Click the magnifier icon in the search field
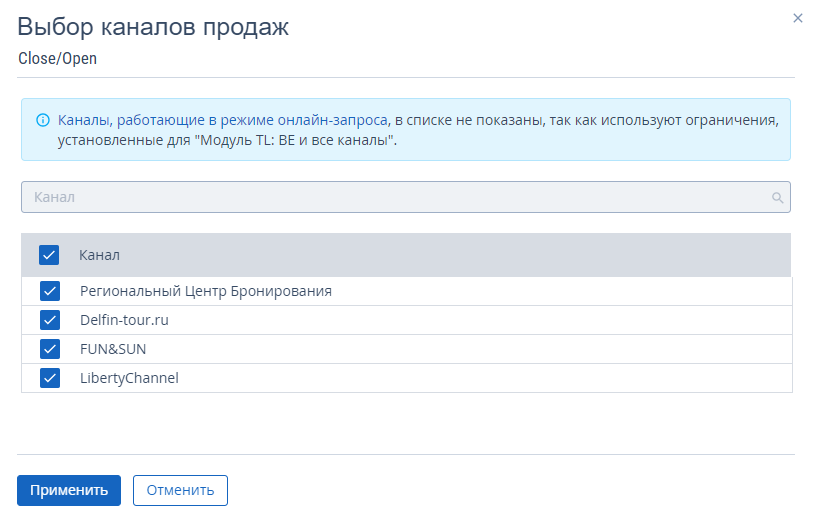Screen dimensions: 814x525 pos(777,198)
